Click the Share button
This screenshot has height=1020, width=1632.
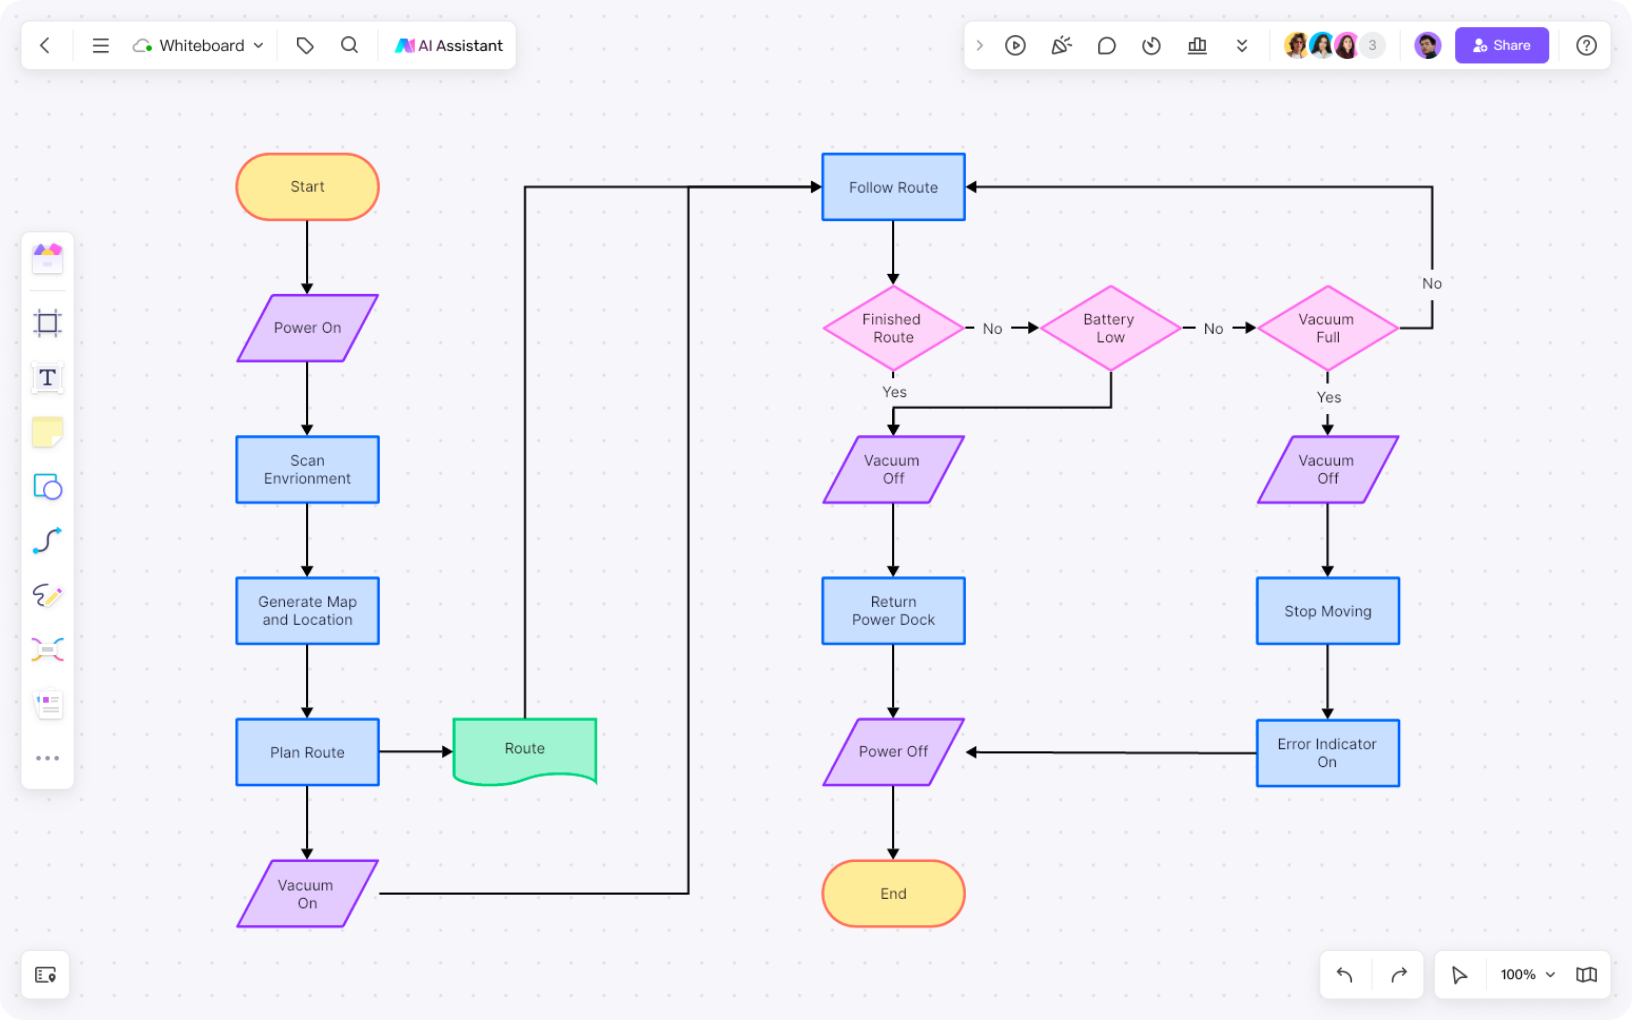point(1501,46)
